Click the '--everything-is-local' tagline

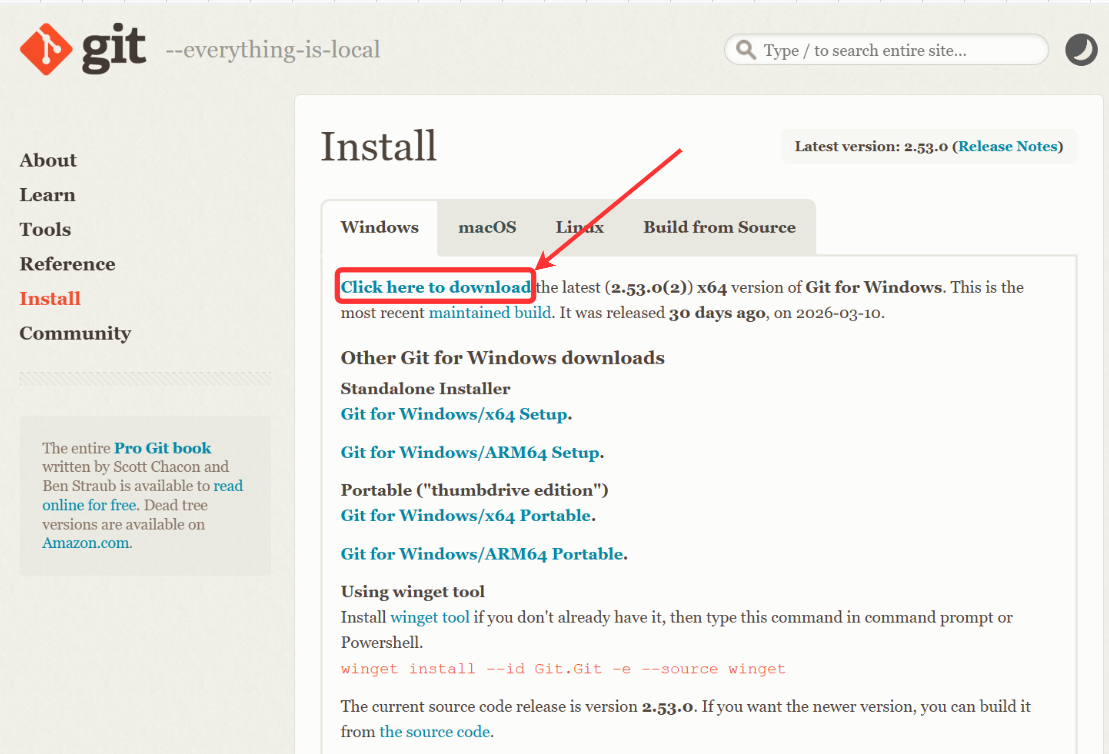point(273,50)
